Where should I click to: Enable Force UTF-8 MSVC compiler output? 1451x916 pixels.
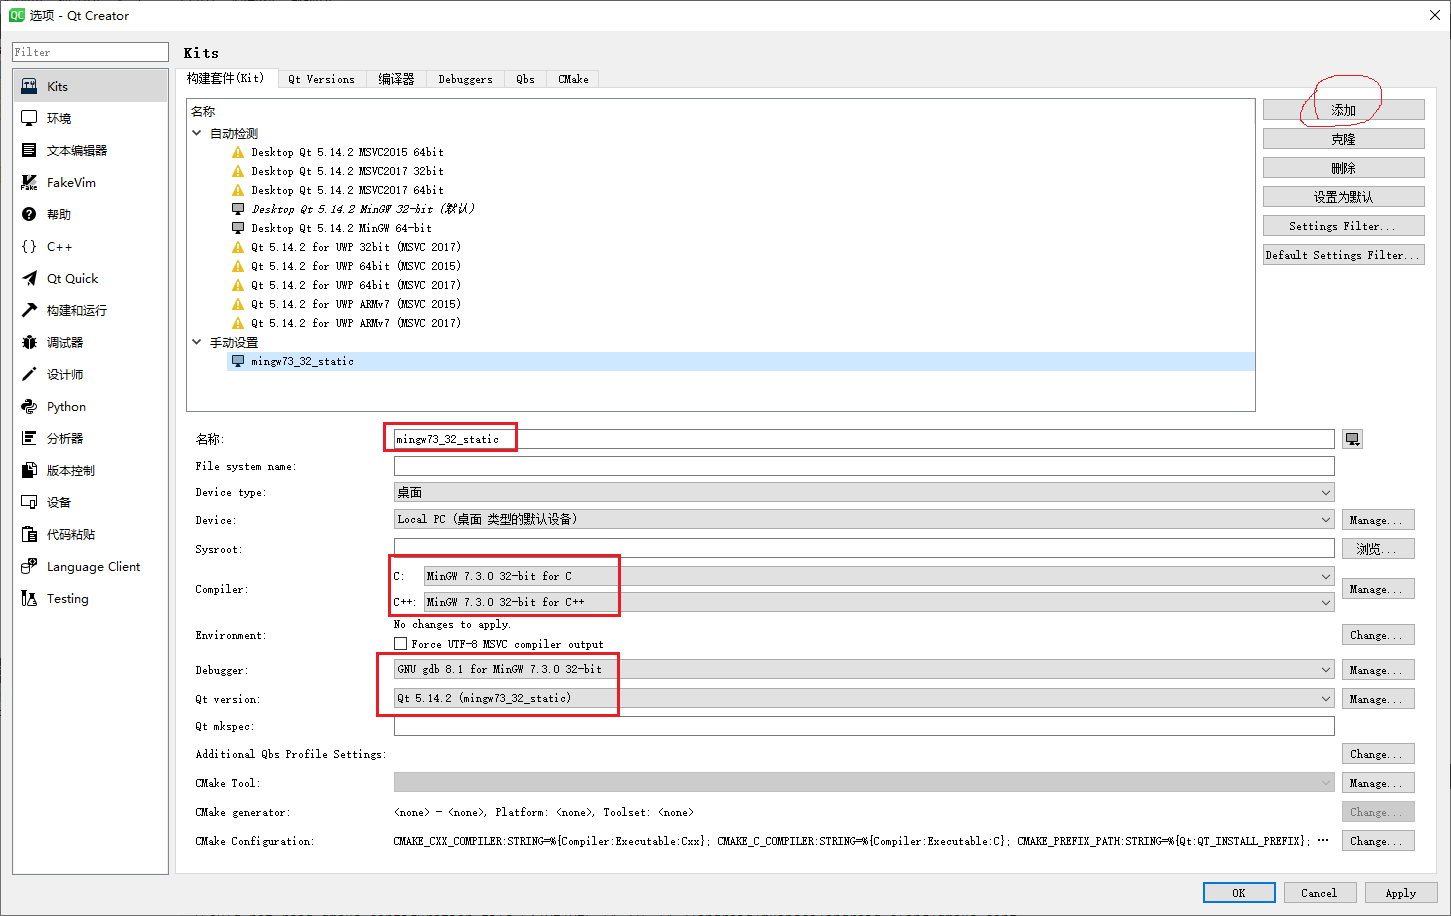[401, 644]
